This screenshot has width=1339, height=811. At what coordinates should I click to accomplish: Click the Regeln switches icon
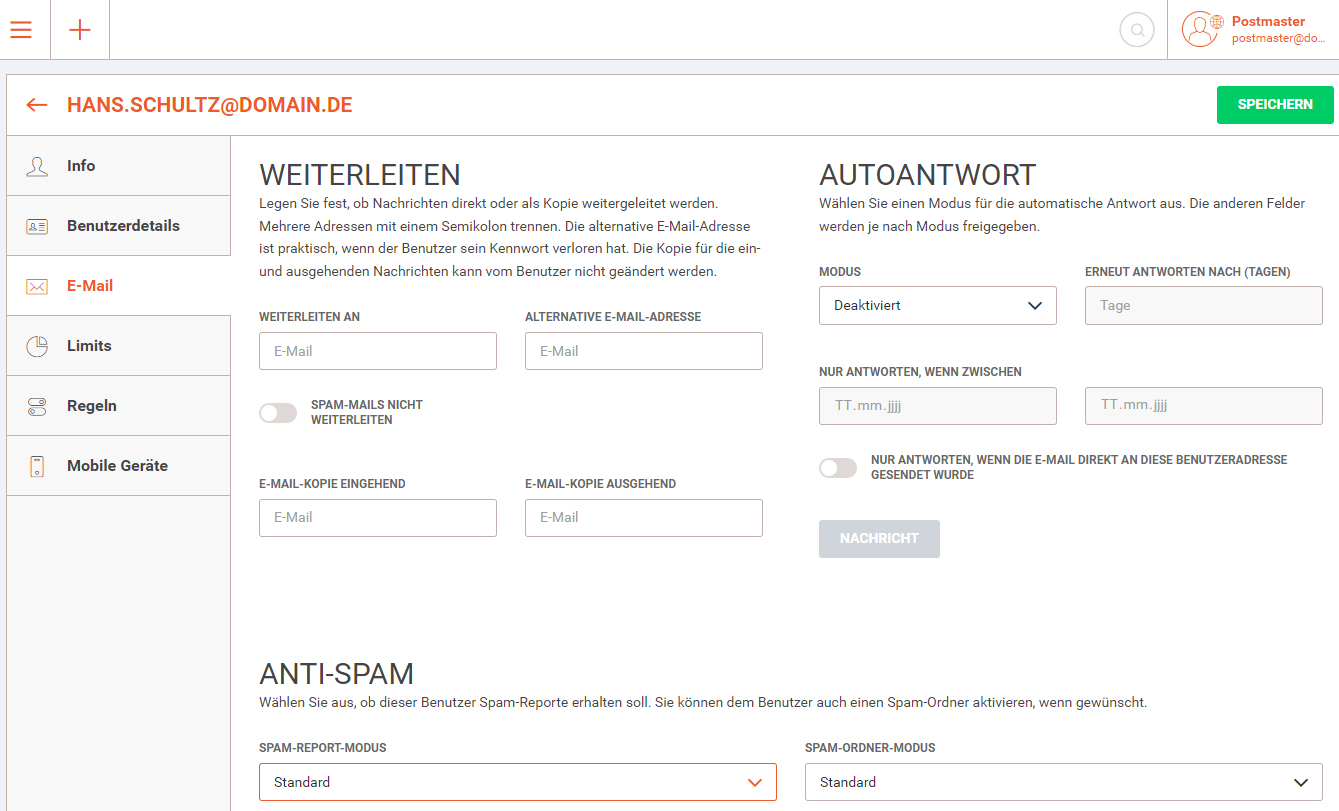(37, 406)
